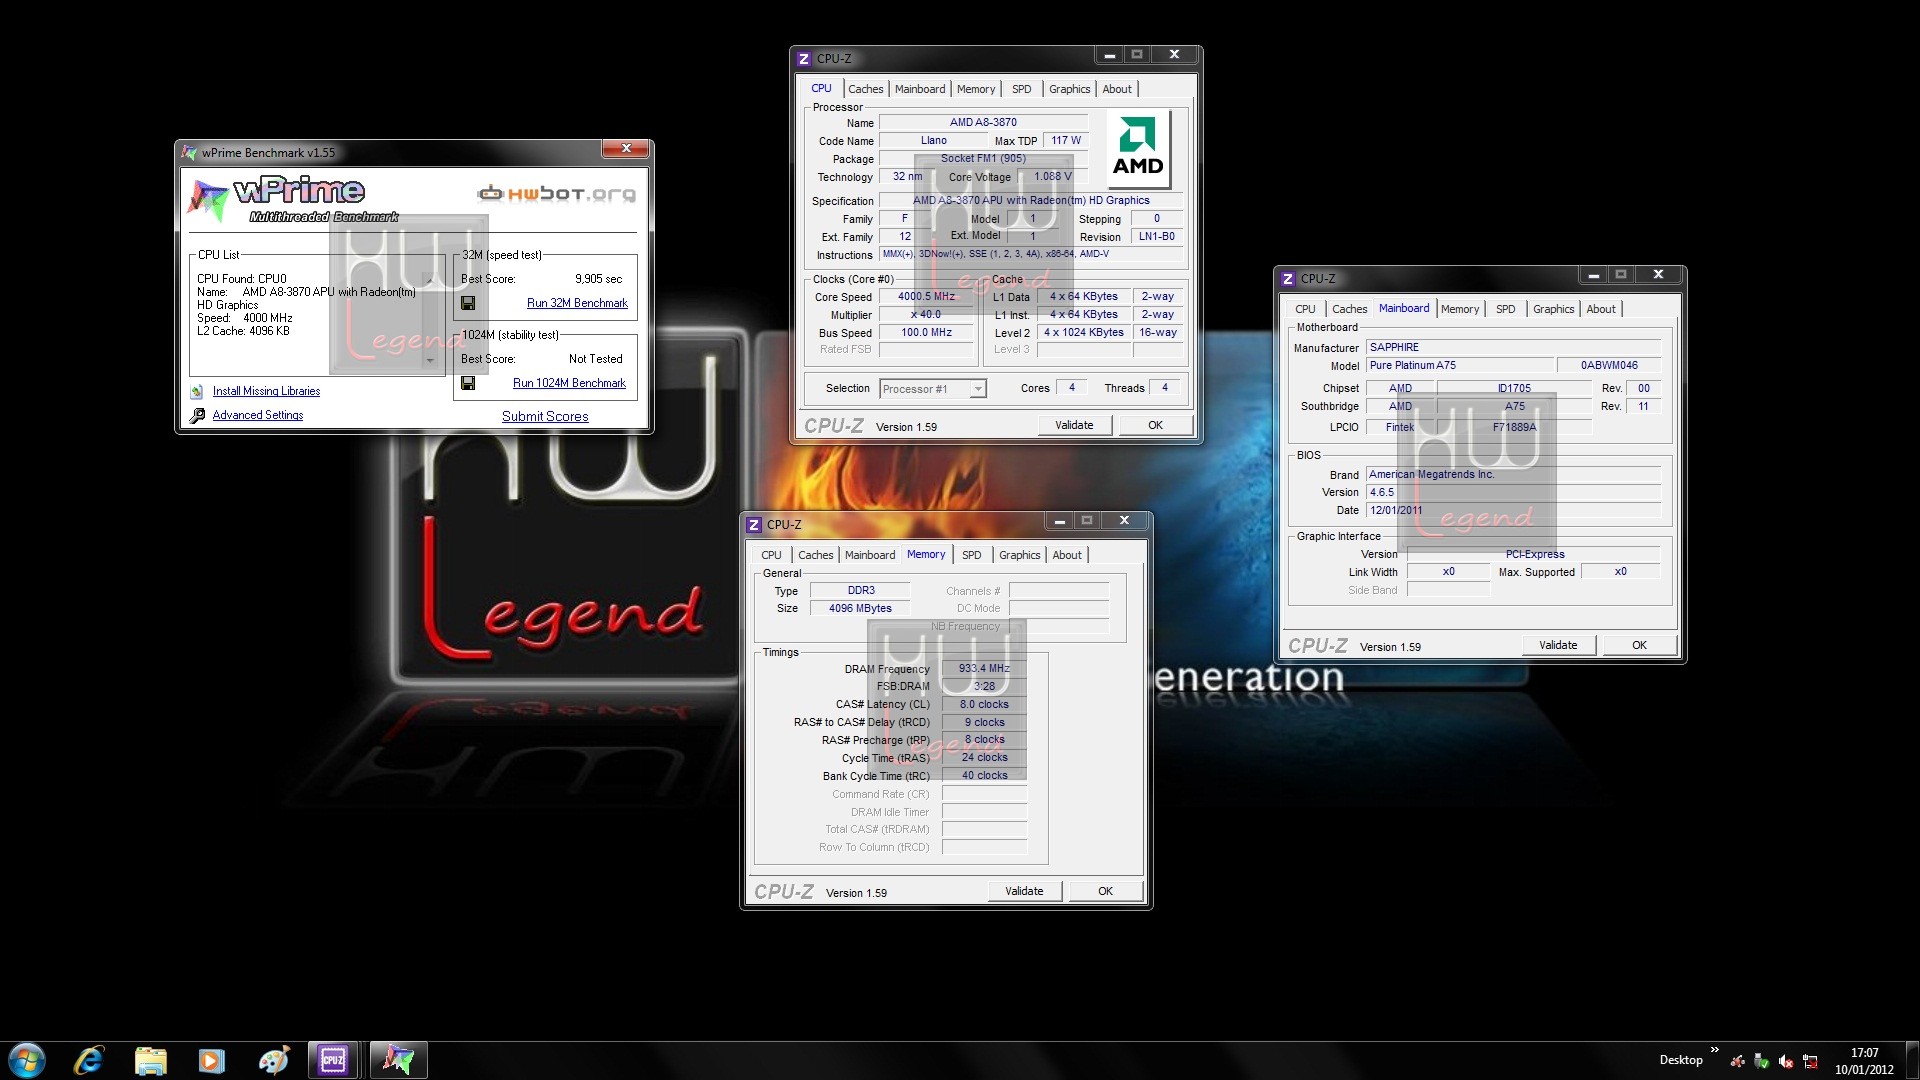Viewport: 1920px width, 1080px height.
Task: Click the Submit Scores link
Action: pyautogui.click(x=545, y=416)
